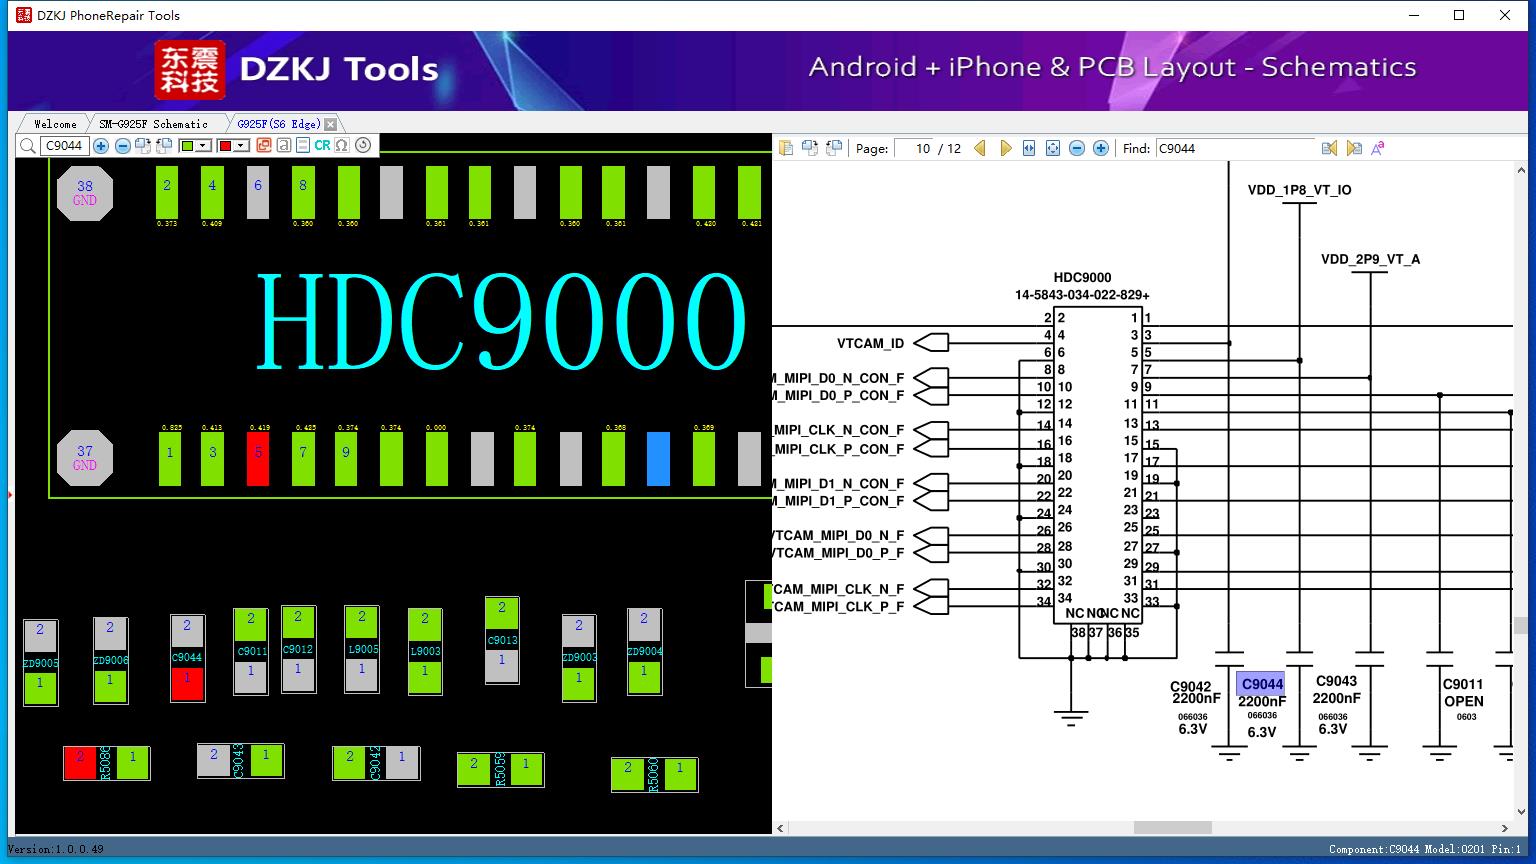Image resolution: width=1536 pixels, height=864 pixels.
Task: Zoom in on the PCB layout view
Action: point(101,146)
